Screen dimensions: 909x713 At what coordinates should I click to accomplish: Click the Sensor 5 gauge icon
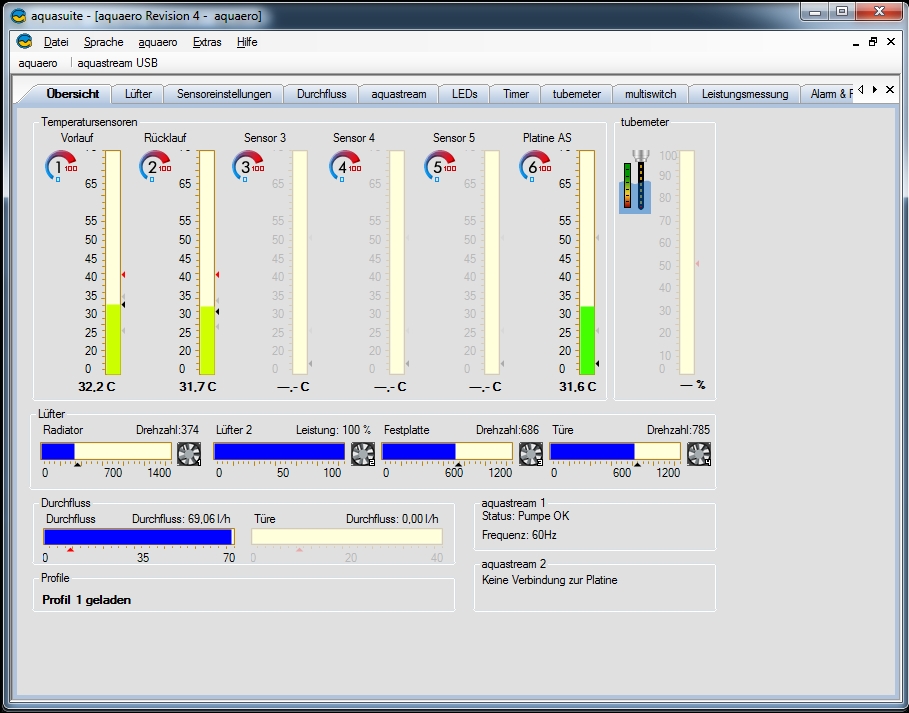441,166
